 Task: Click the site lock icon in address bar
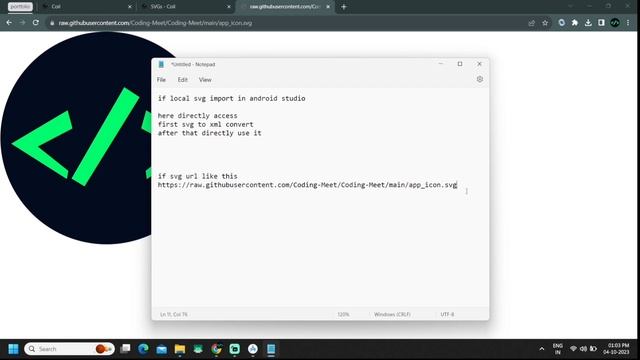(x=52, y=23)
